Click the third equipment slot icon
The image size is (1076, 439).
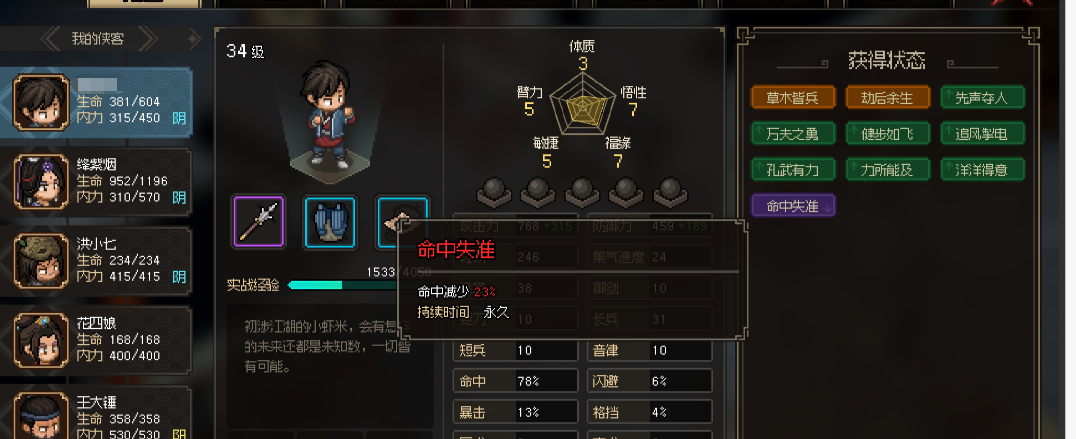click(x=401, y=221)
